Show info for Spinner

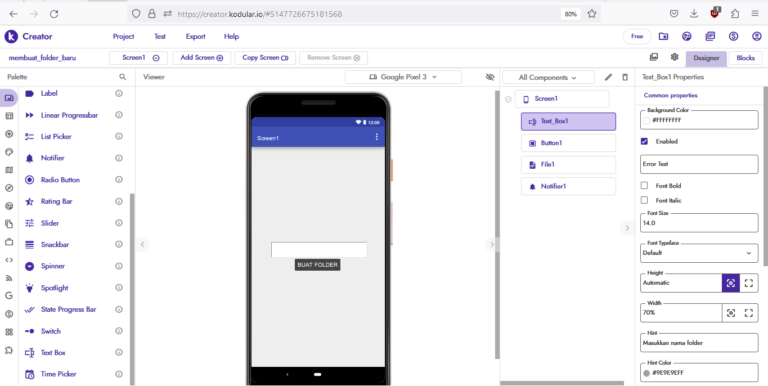[x=119, y=266]
